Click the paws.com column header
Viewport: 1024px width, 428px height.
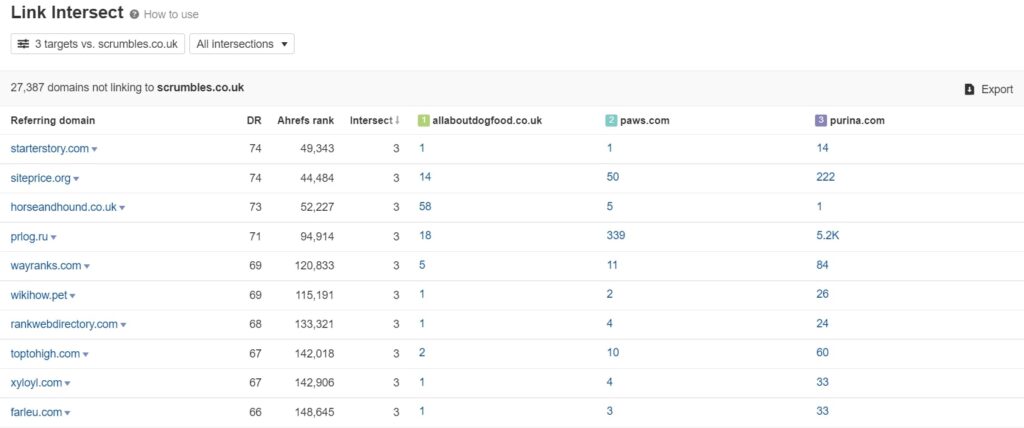point(644,120)
